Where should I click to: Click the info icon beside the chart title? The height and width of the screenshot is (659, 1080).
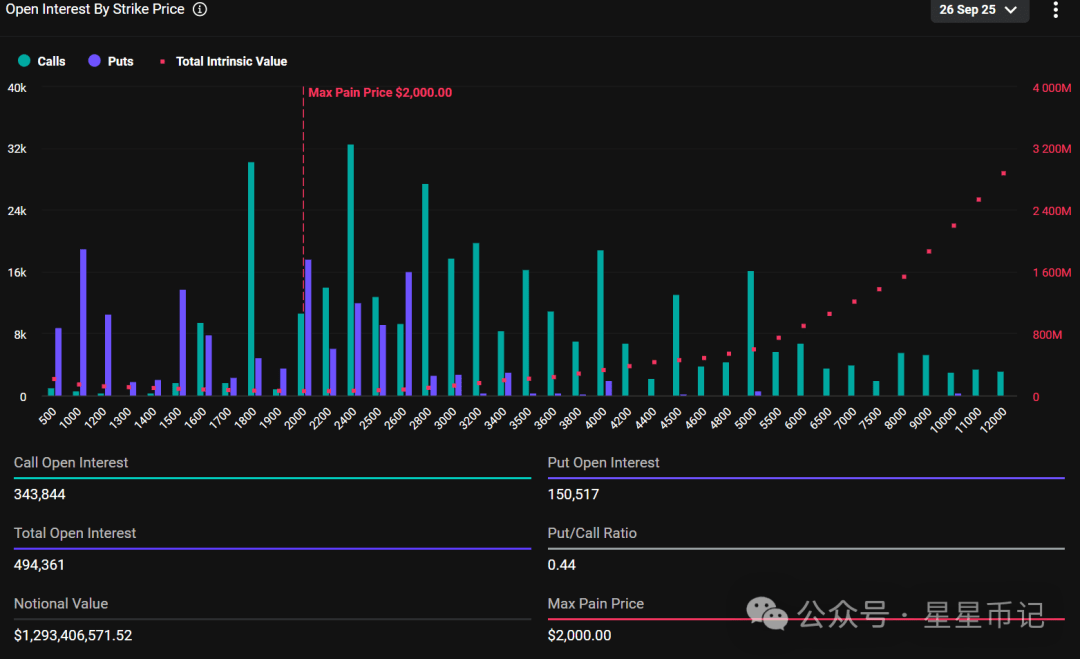[200, 9]
